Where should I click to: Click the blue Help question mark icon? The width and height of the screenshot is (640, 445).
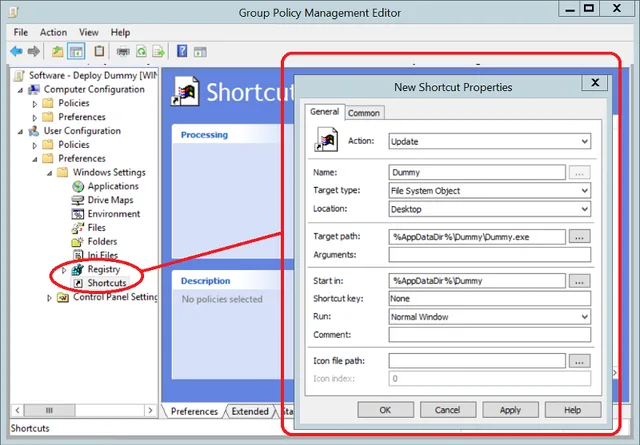(x=182, y=51)
